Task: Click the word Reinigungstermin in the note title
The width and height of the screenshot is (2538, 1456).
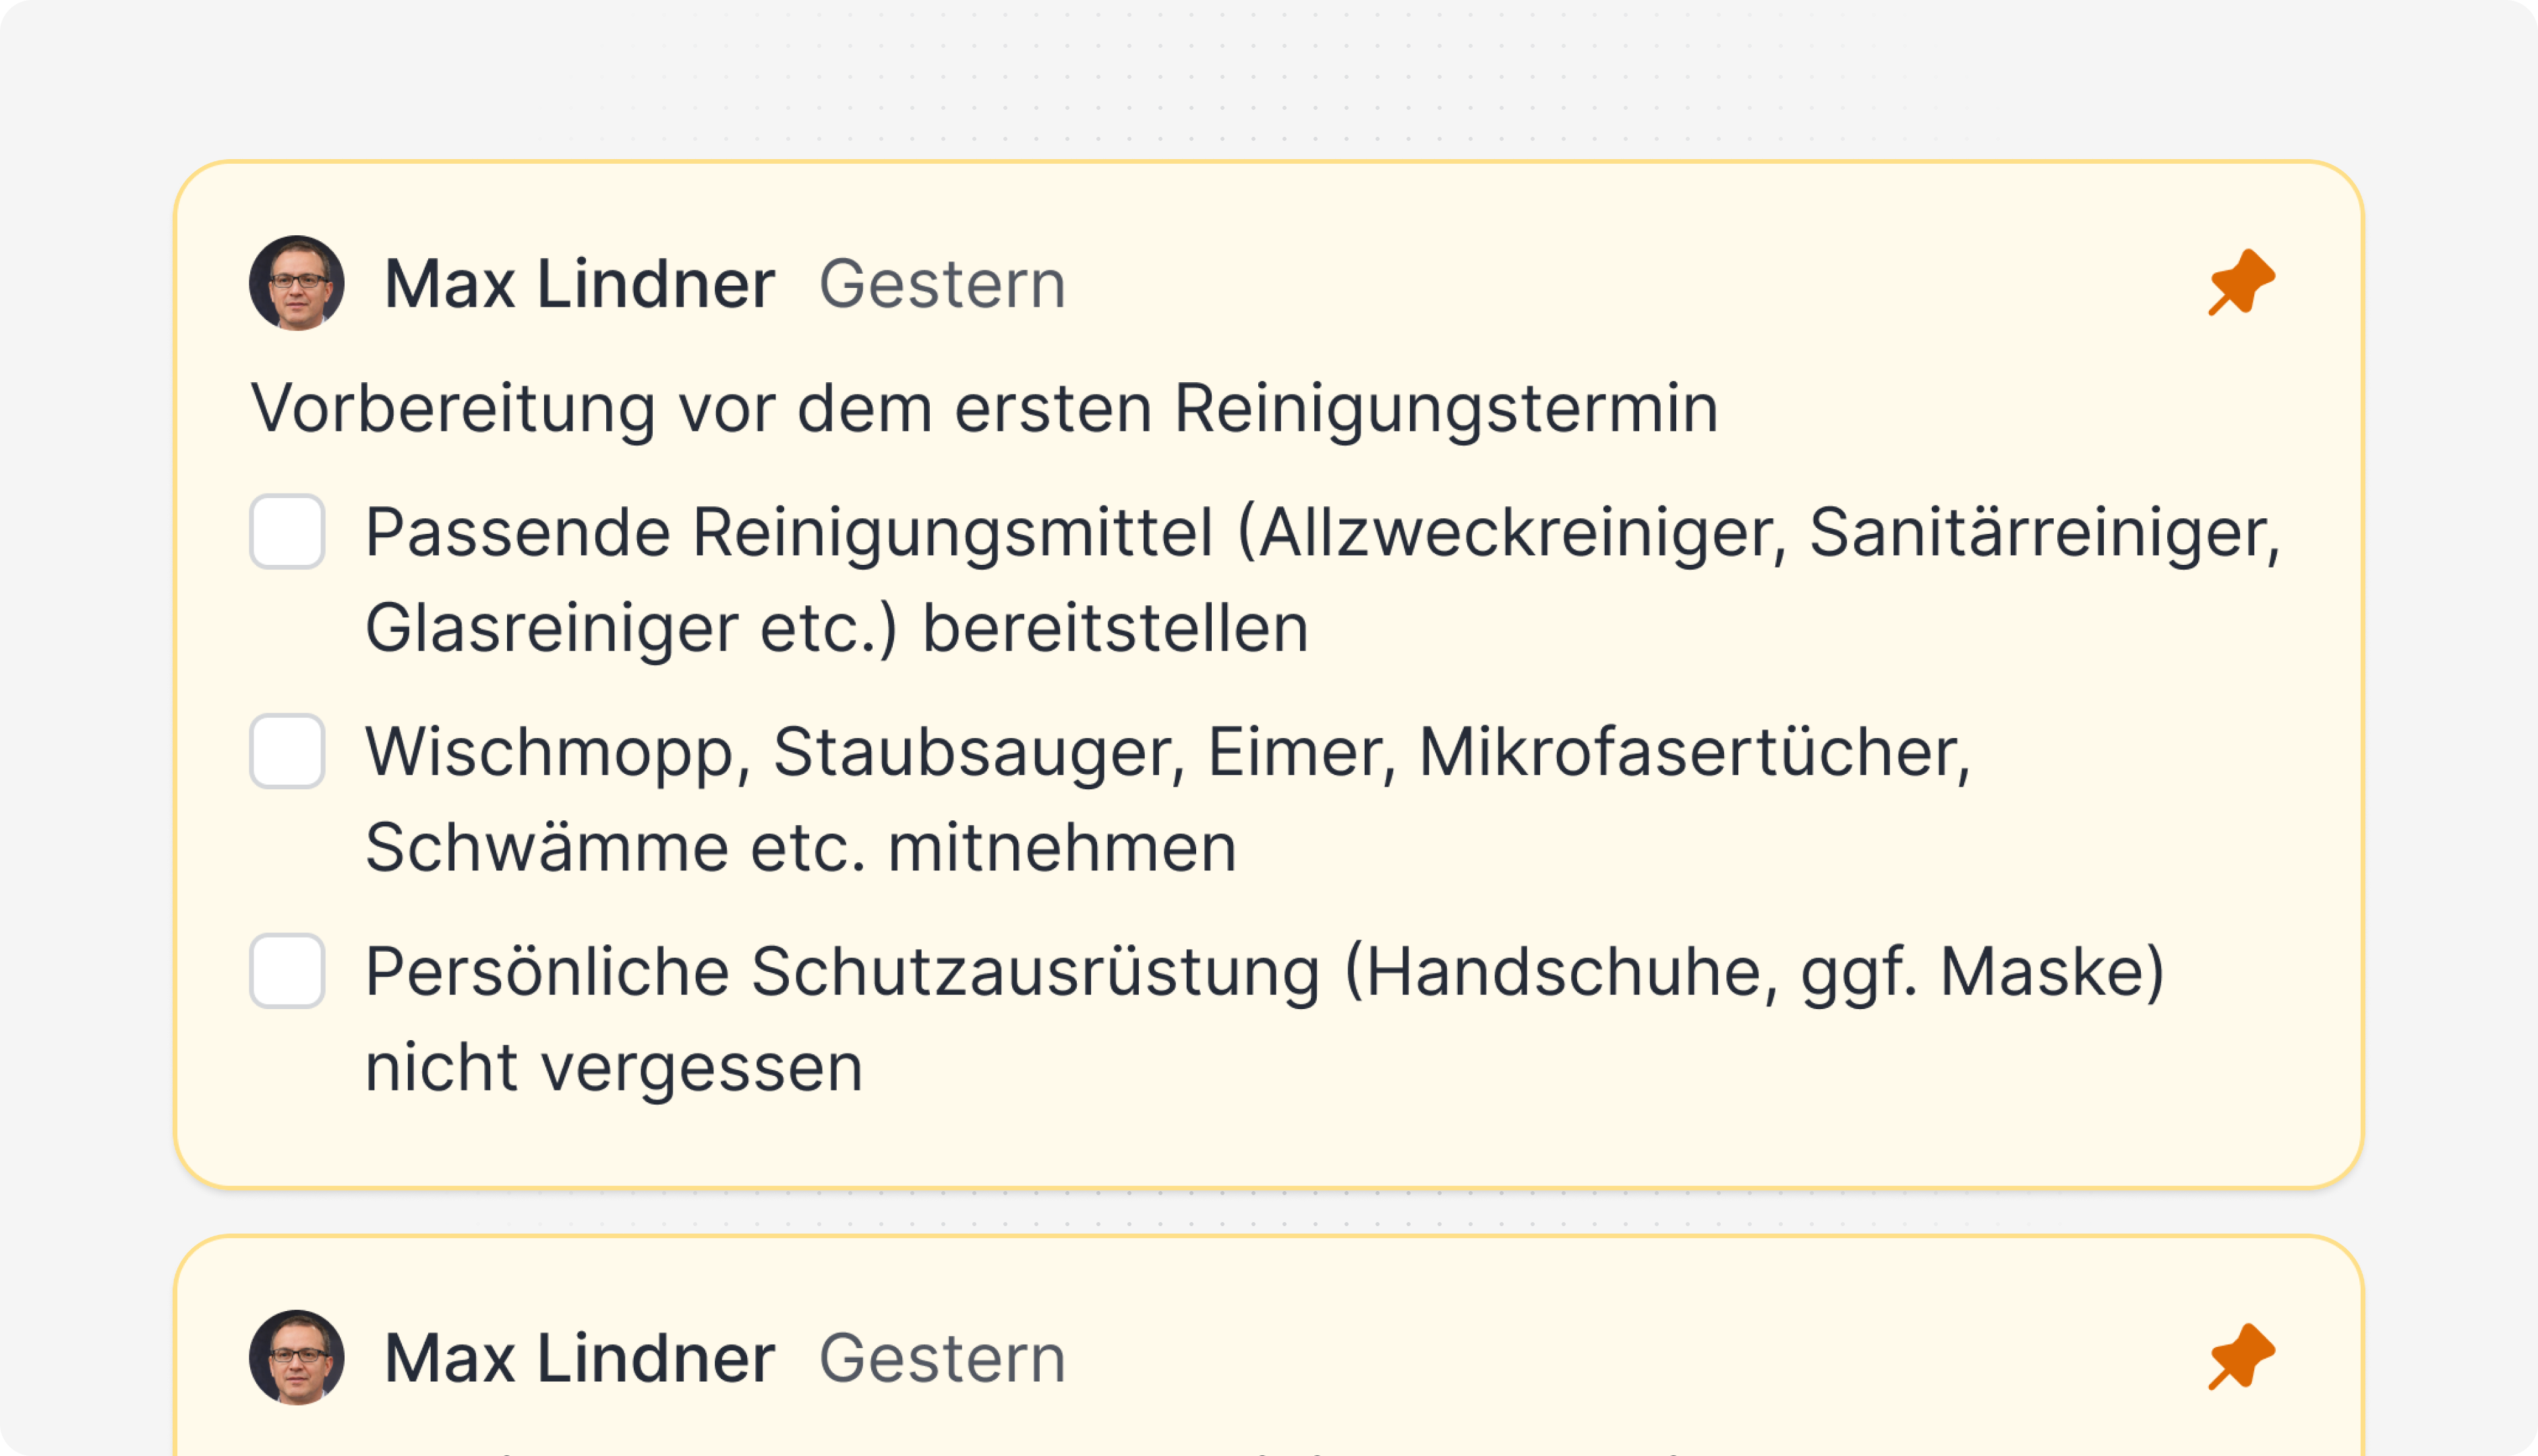Action: pyautogui.click(x=1445, y=408)
